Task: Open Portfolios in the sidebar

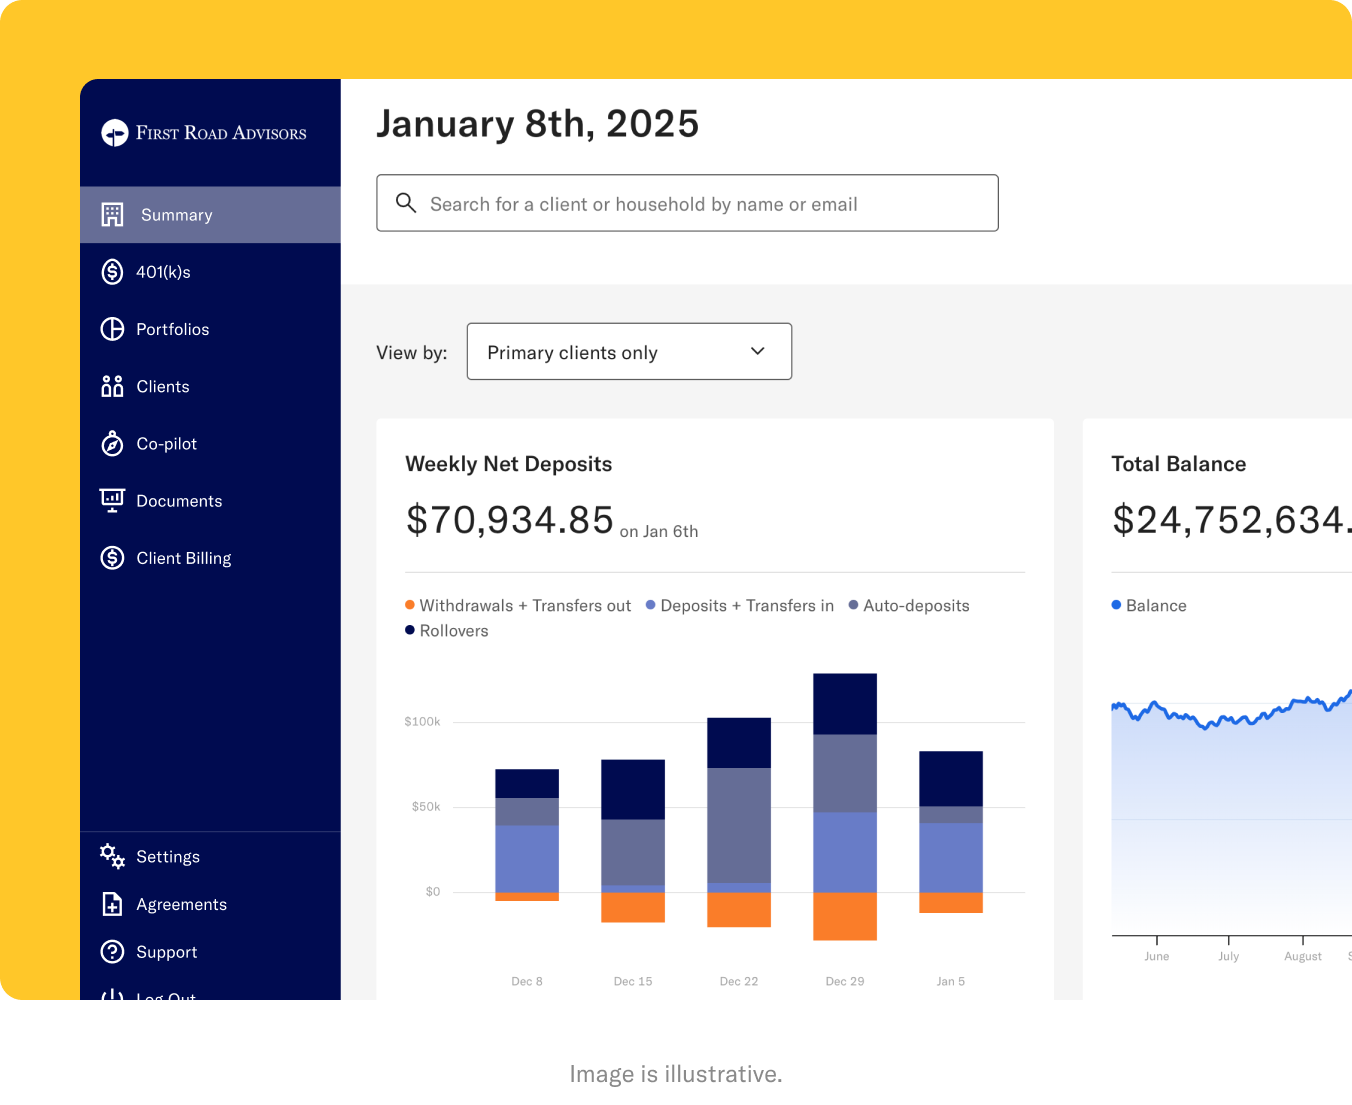Action: coord(210,329)
